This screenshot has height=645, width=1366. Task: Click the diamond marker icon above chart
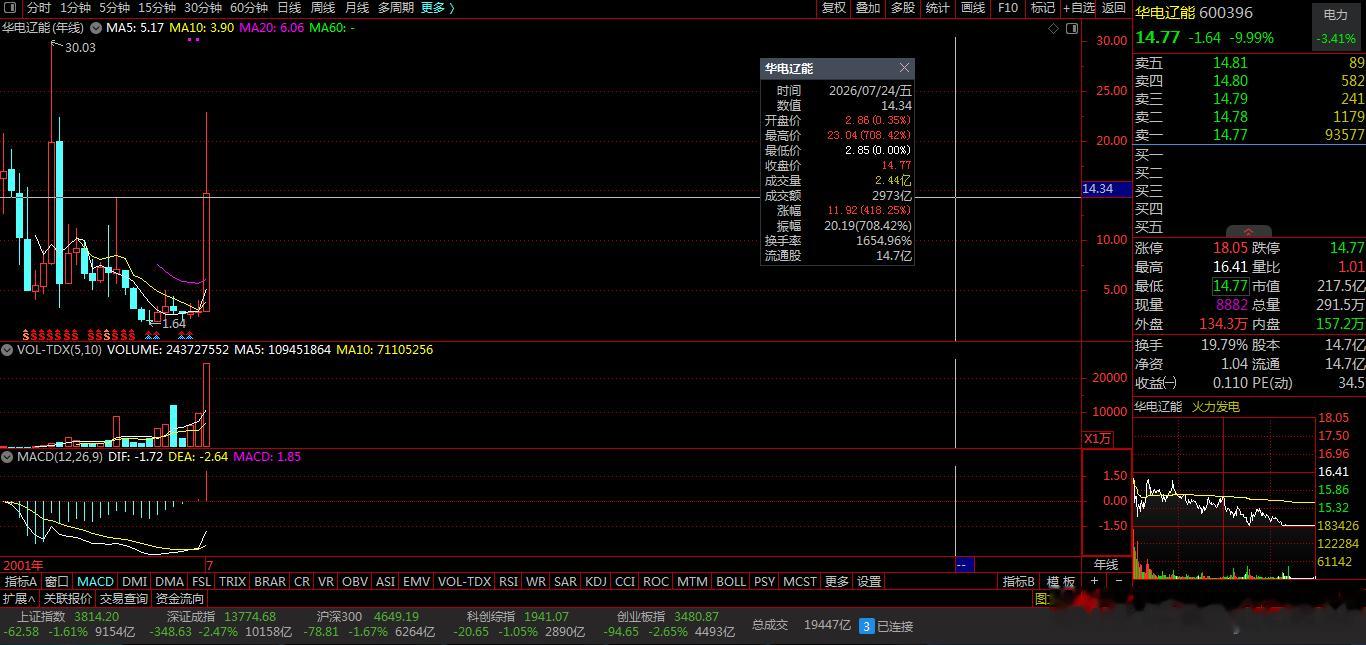[x=1053, y=29]
